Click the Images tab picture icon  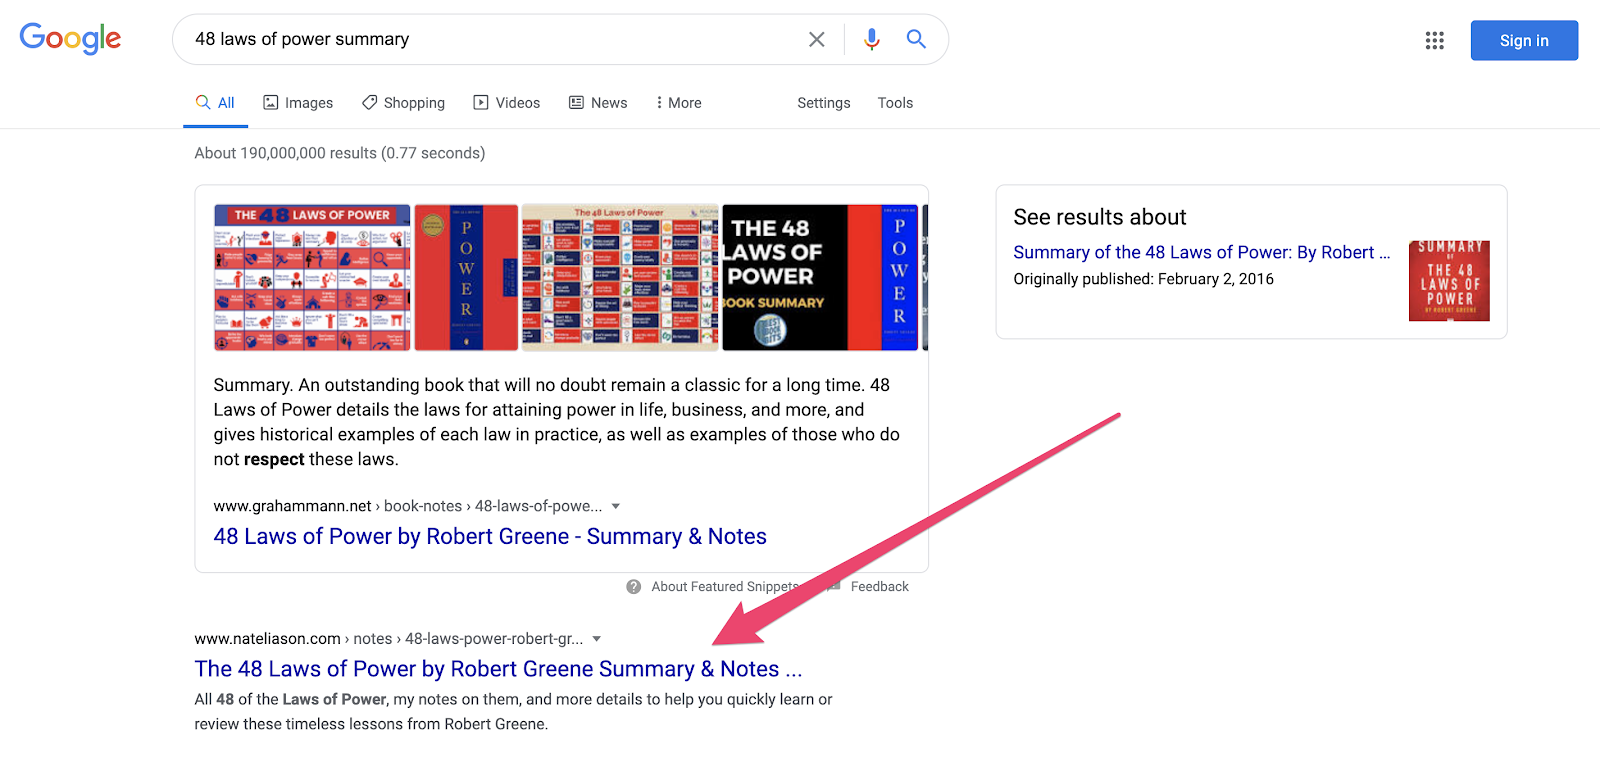point(271,102)
